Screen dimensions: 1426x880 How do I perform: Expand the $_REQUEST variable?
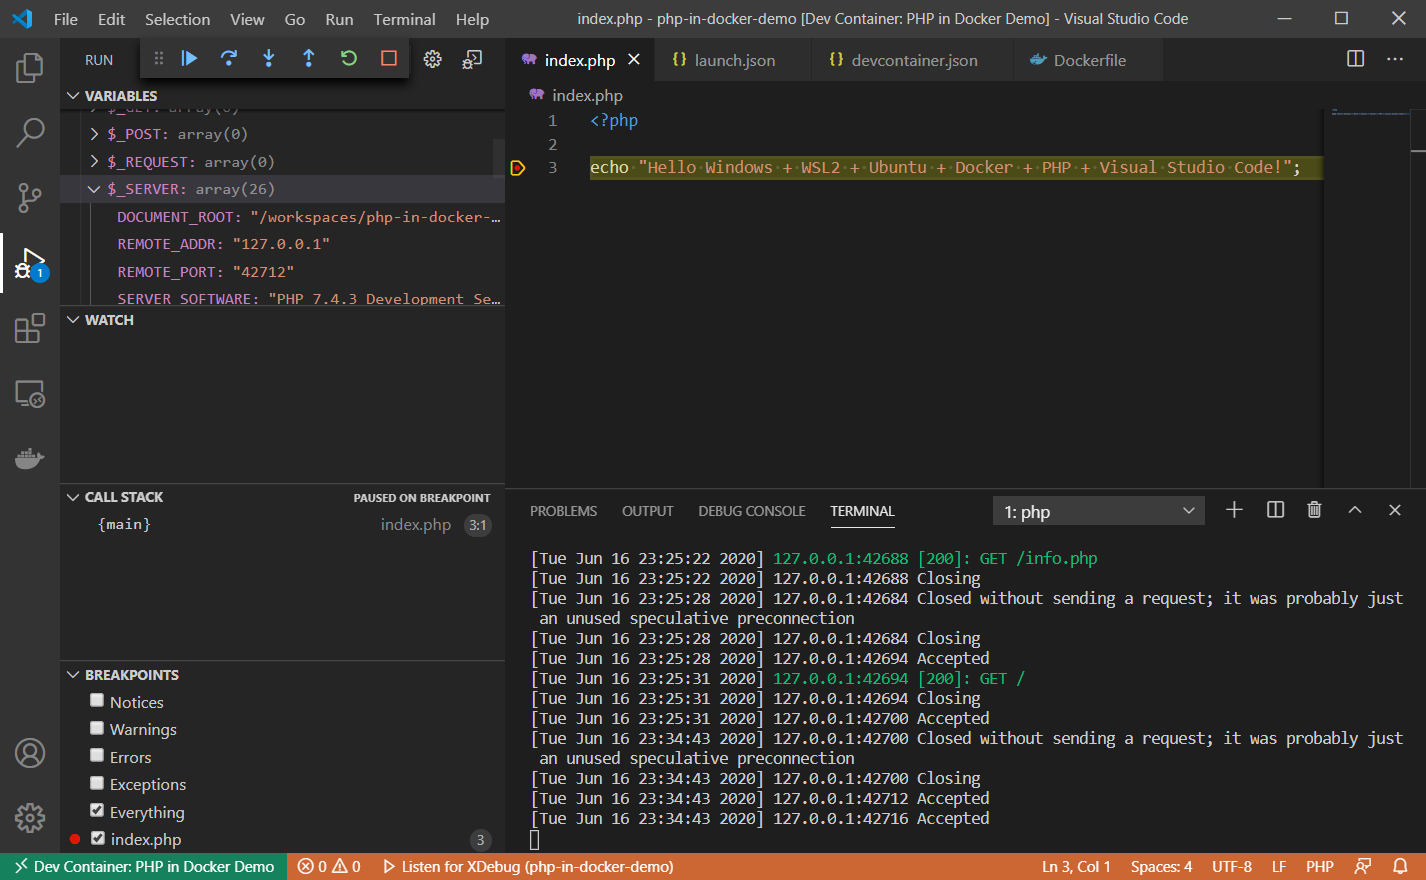(x=95, y=162)
